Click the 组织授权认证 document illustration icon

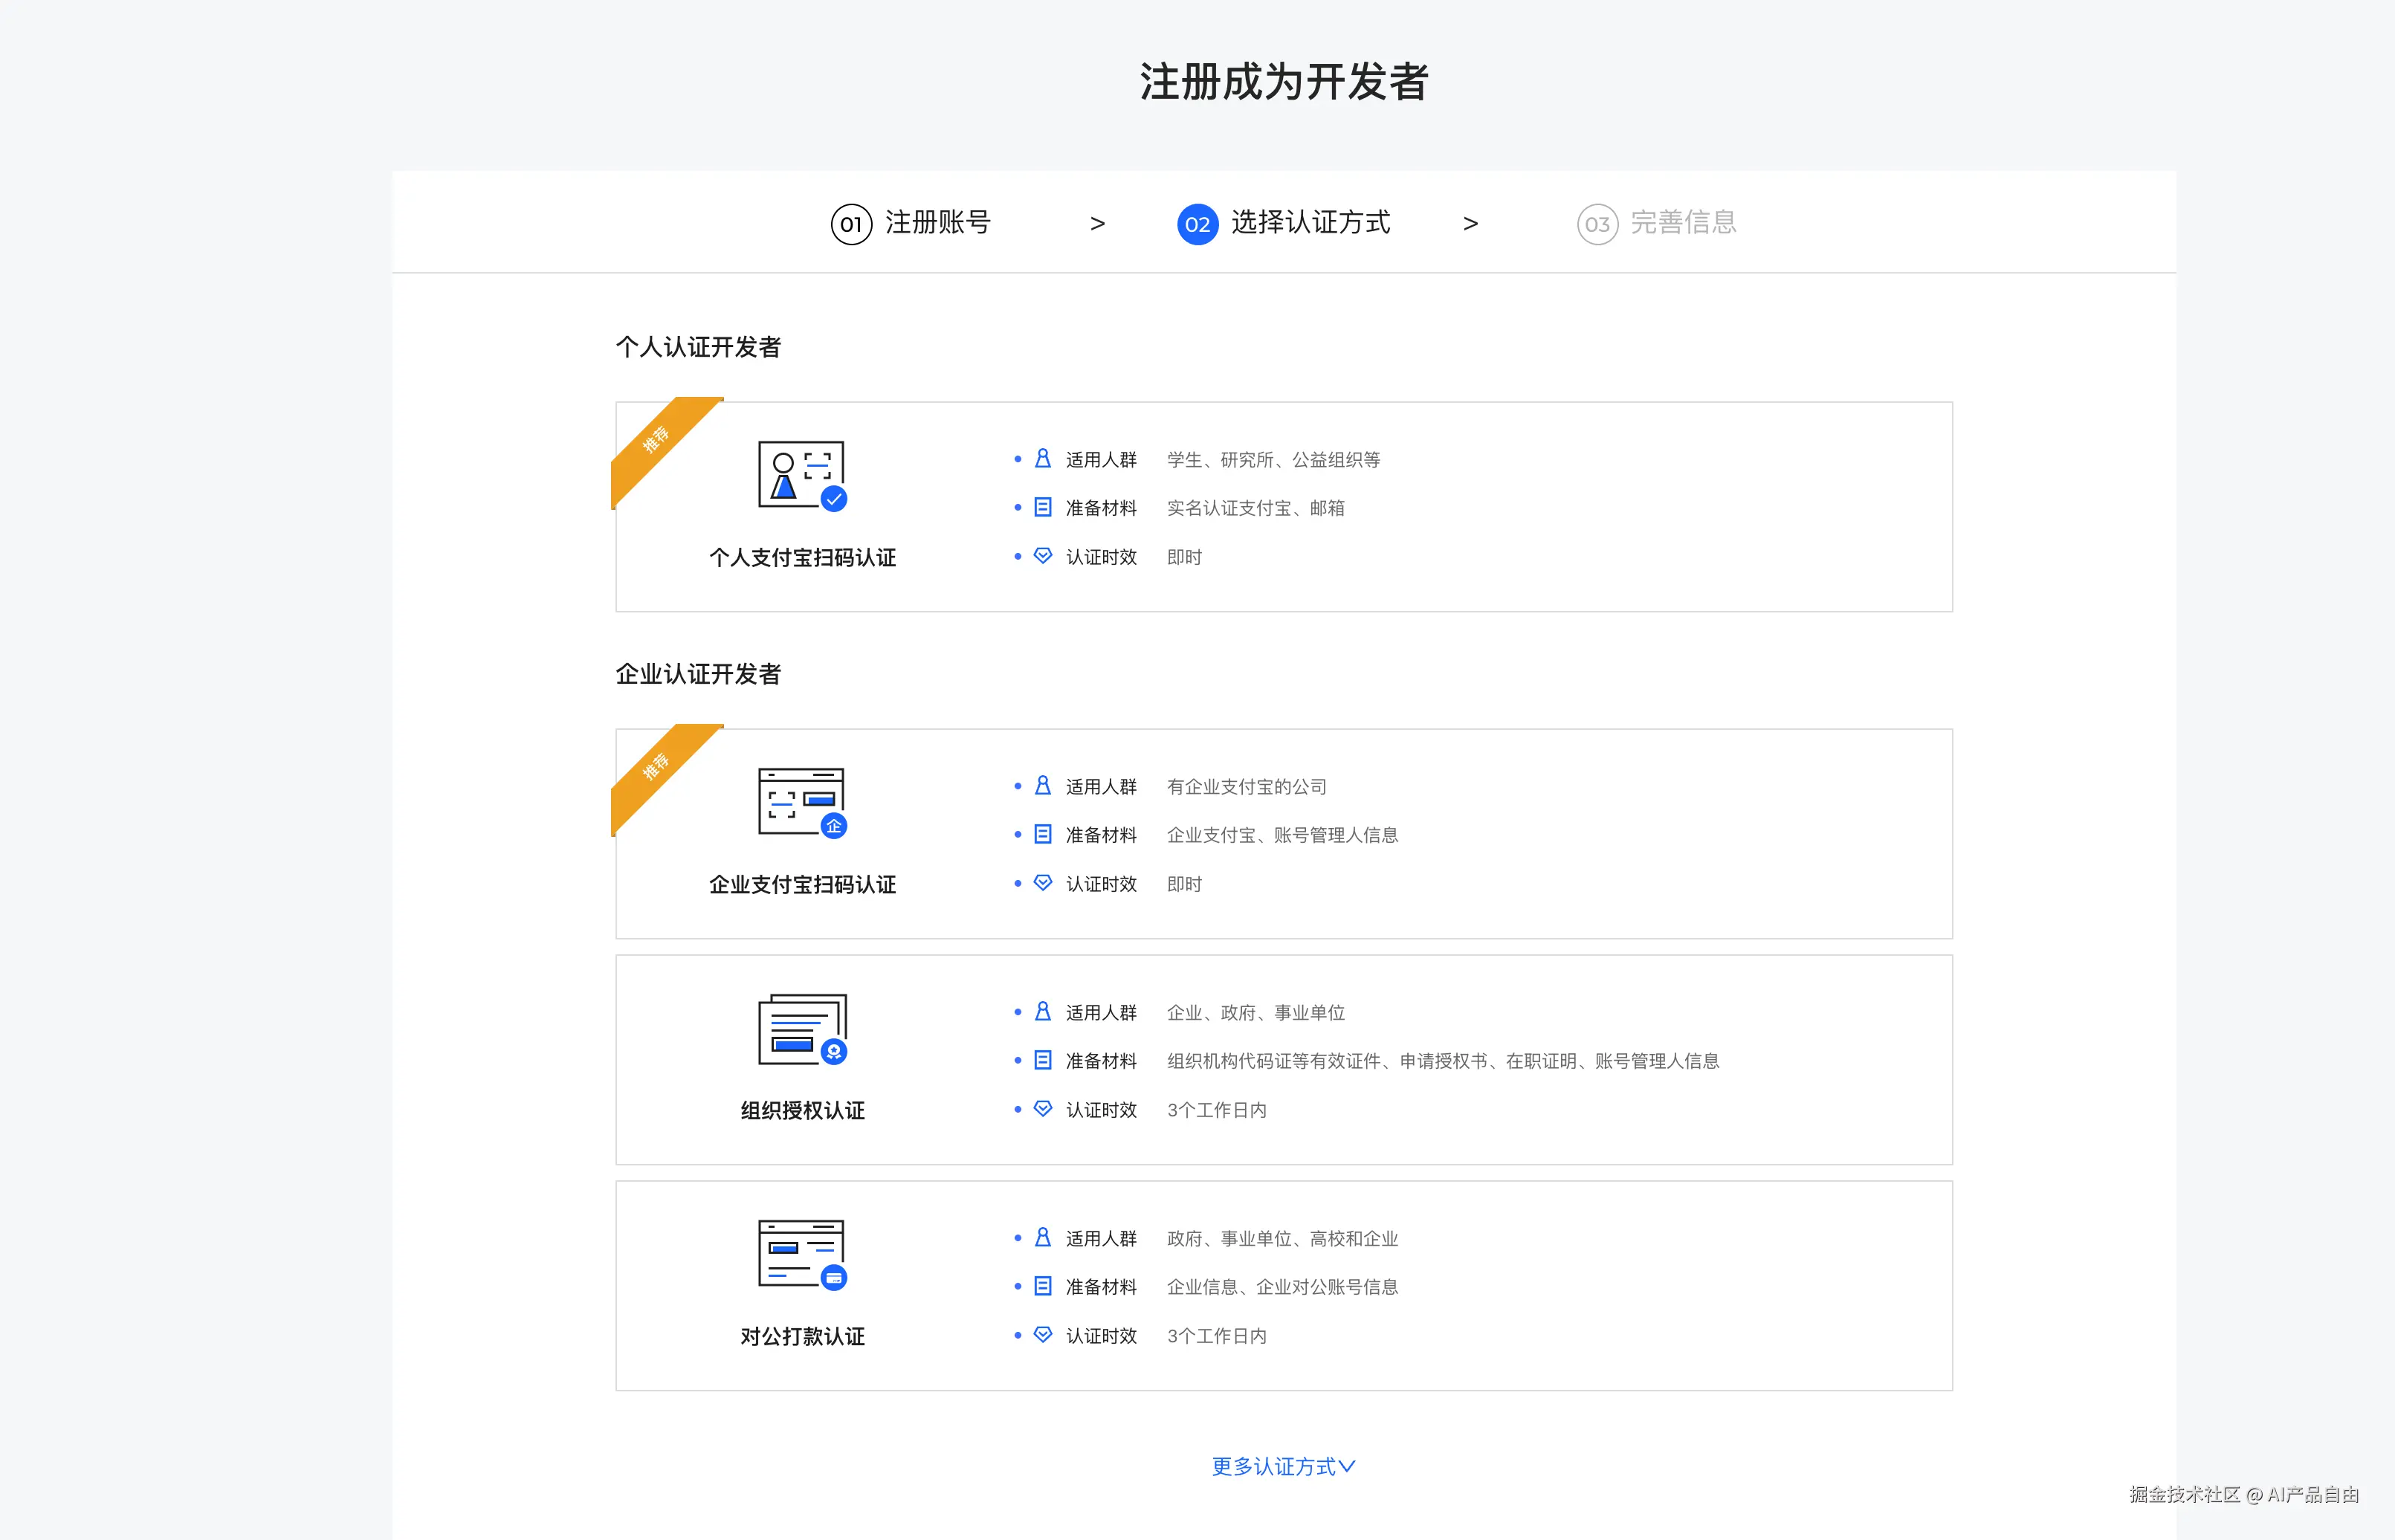coord(802,1029)
